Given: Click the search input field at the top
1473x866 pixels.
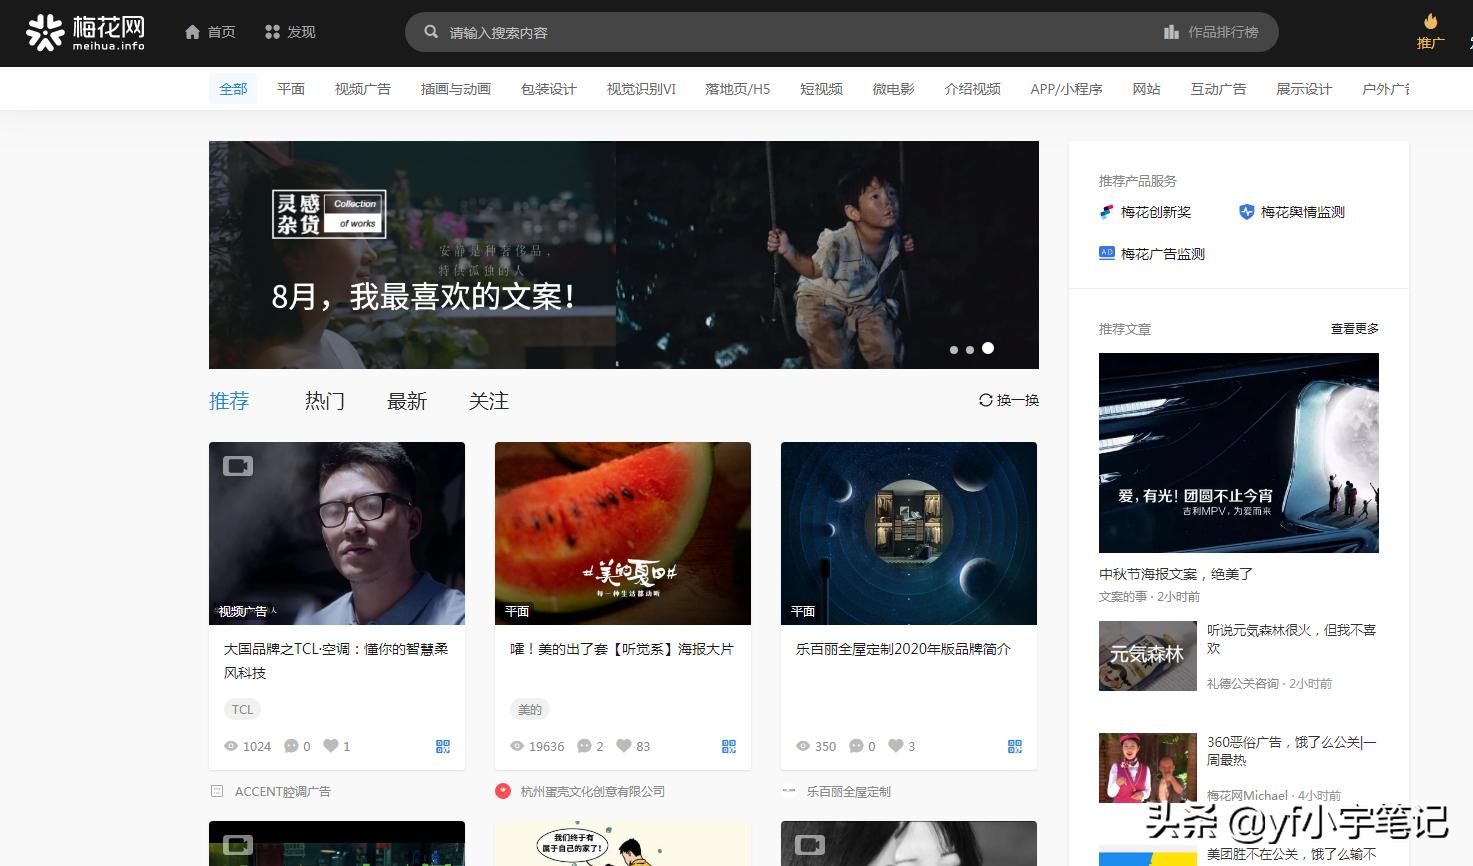Looking at the screenshot, I should (x=700, y=31).
